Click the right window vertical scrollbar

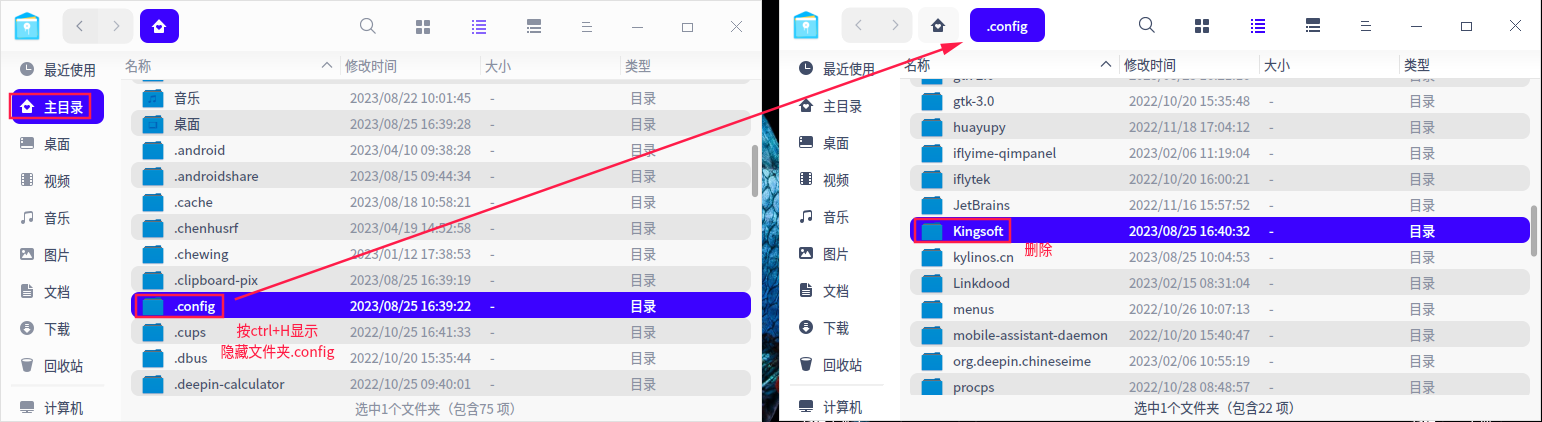pyautogui.click(x=1534, y=232)
